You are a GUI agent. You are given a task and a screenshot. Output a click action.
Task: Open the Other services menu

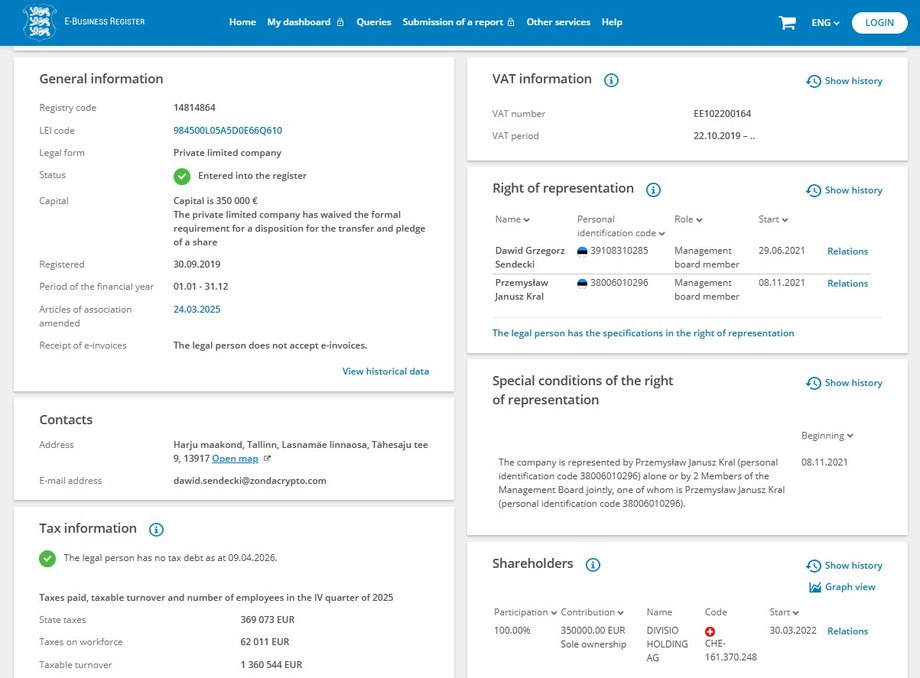click(558, 22)
